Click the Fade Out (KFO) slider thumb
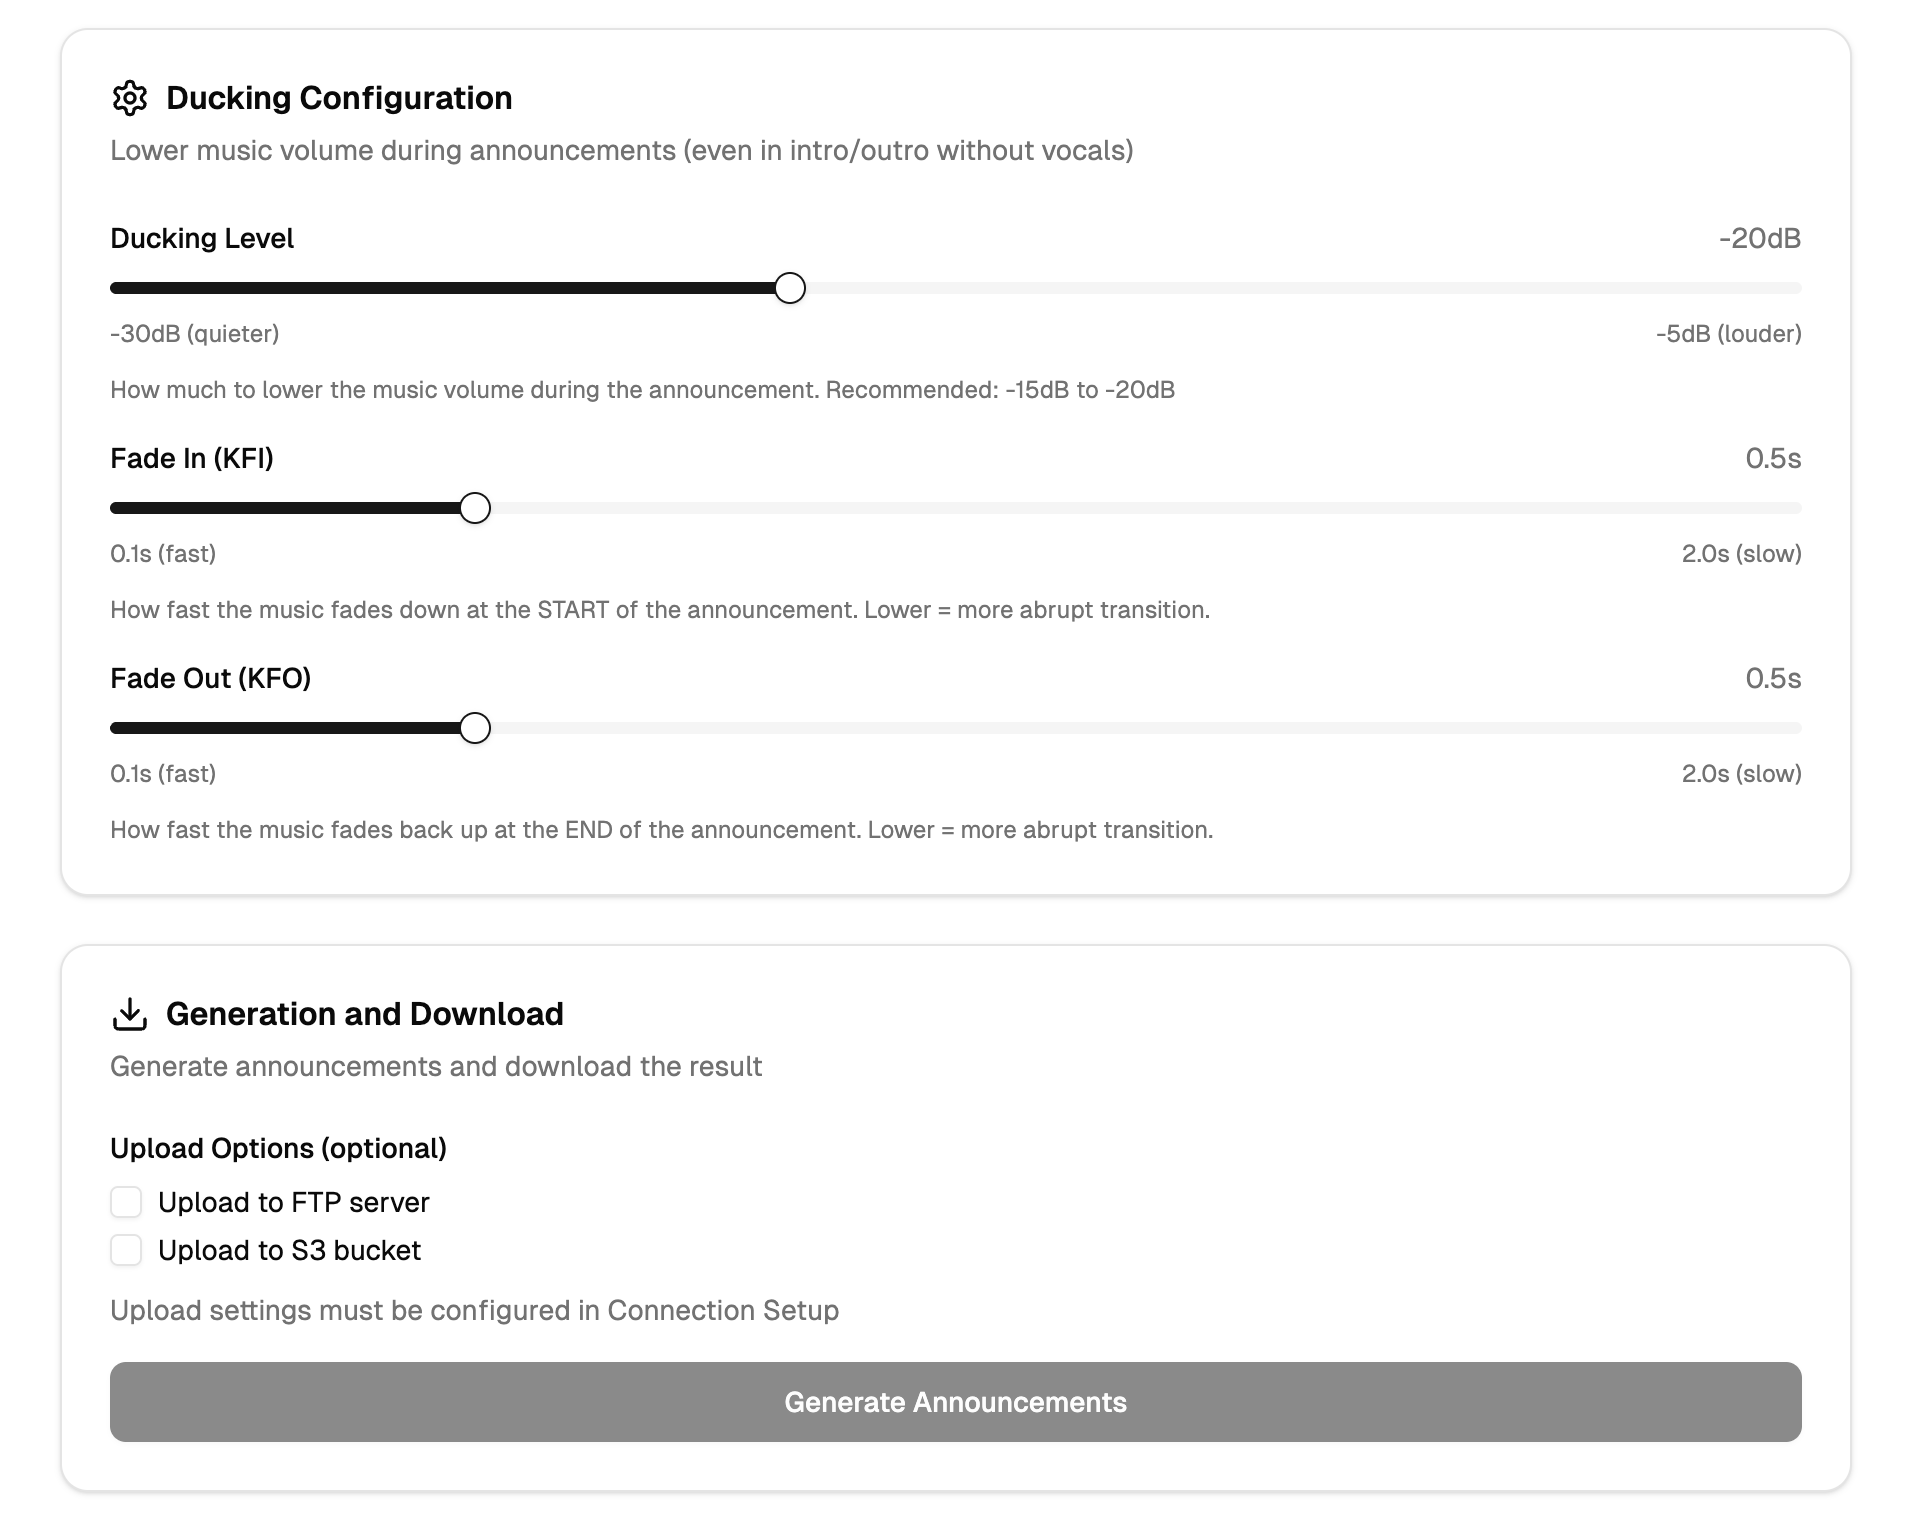1908x1518 pixels. pos(475,728)
